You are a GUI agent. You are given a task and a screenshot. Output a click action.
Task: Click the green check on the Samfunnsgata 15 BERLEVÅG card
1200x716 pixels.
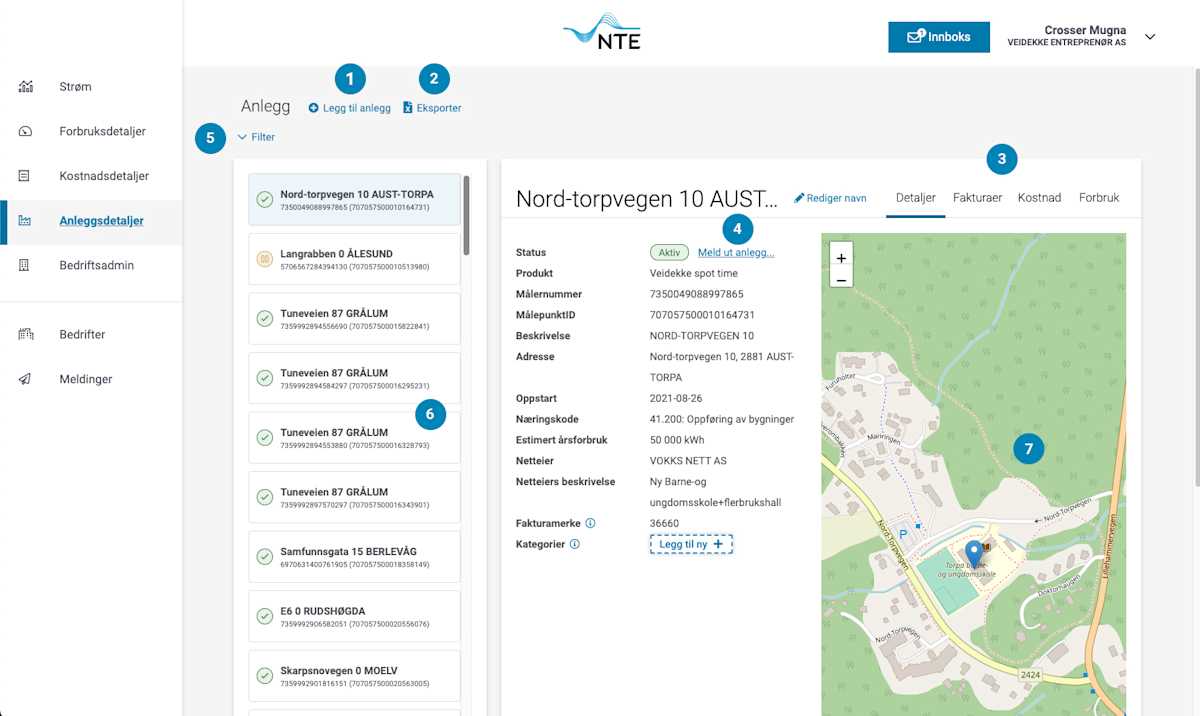coord(265,557)
